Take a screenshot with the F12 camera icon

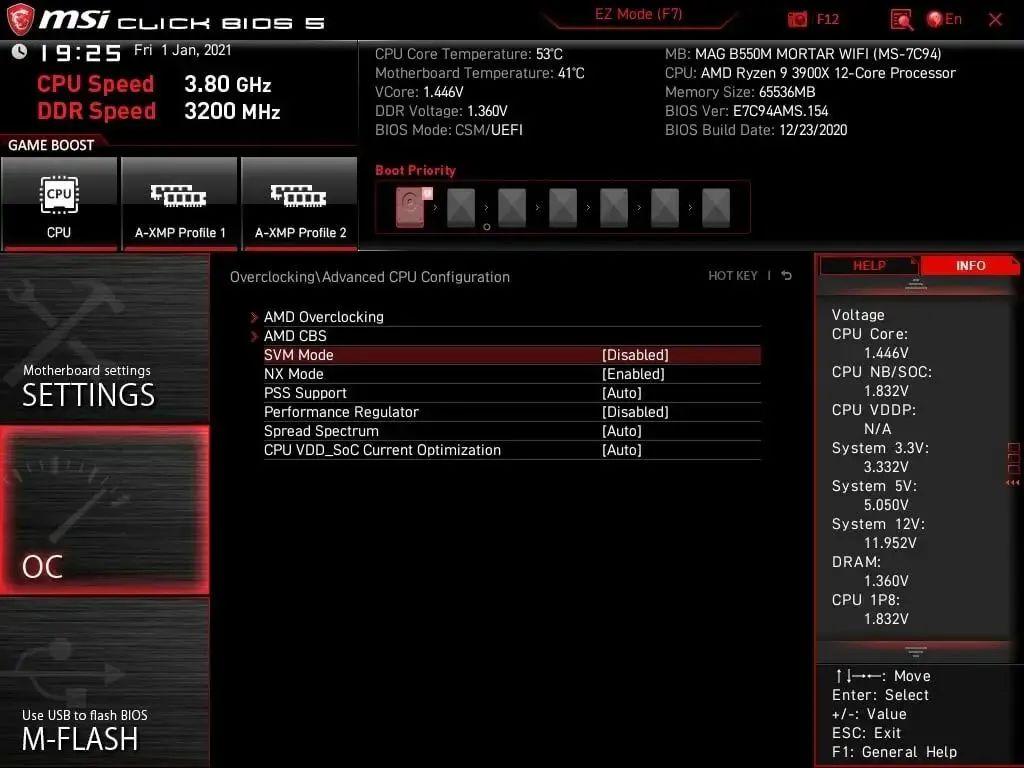coord(797,20)
